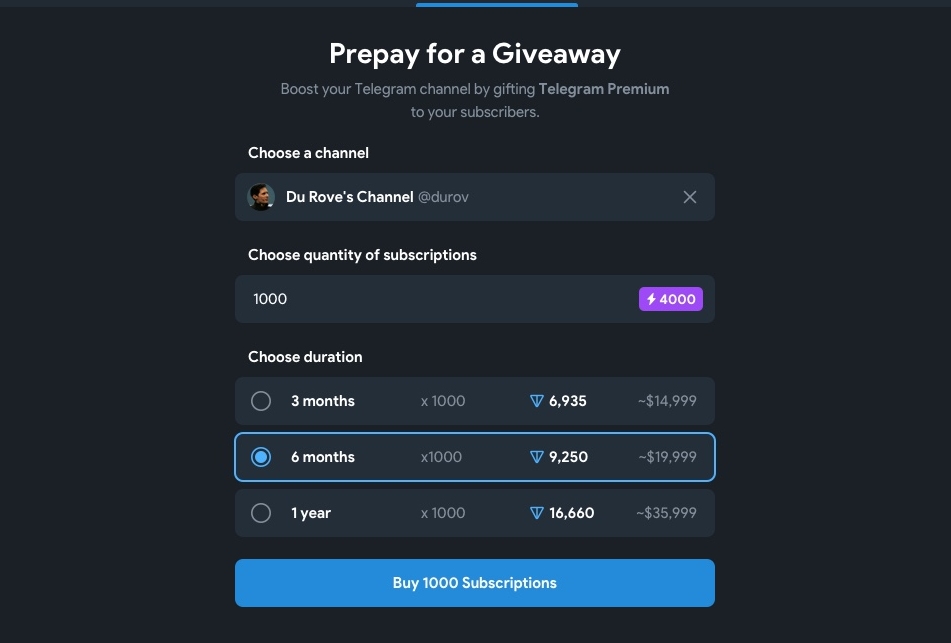Click the Telegram Premium bold text
Screen dimensions: 951x643
pyautogui.click(x=604, y=89)
